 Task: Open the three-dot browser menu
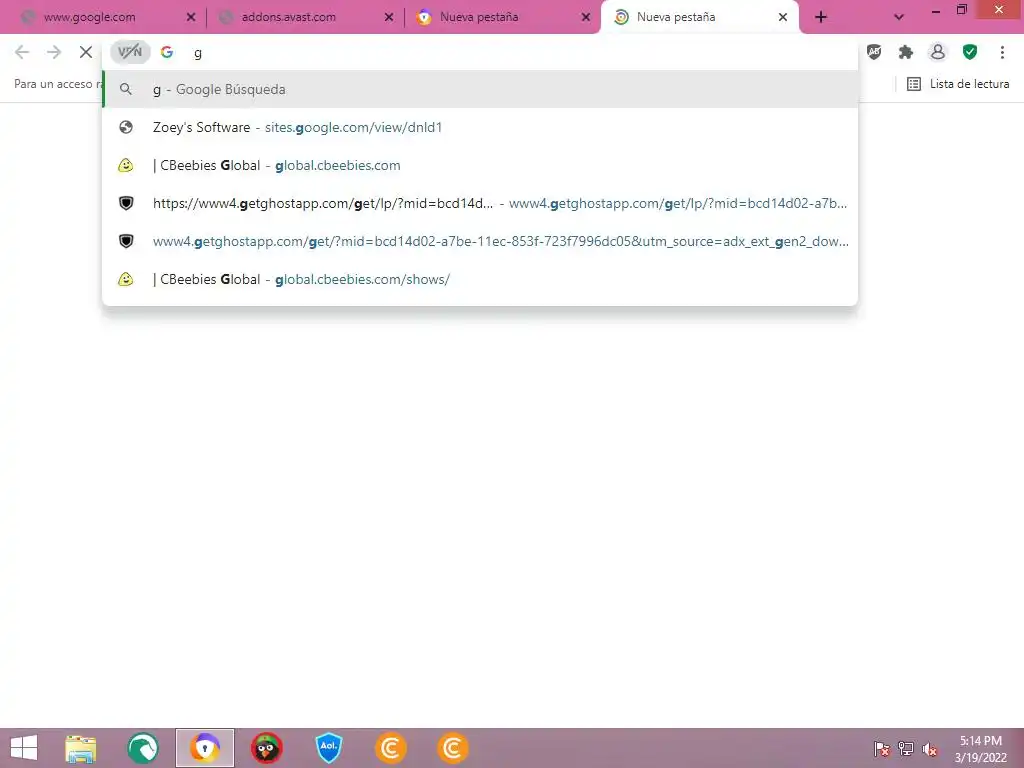point(1002,52)
